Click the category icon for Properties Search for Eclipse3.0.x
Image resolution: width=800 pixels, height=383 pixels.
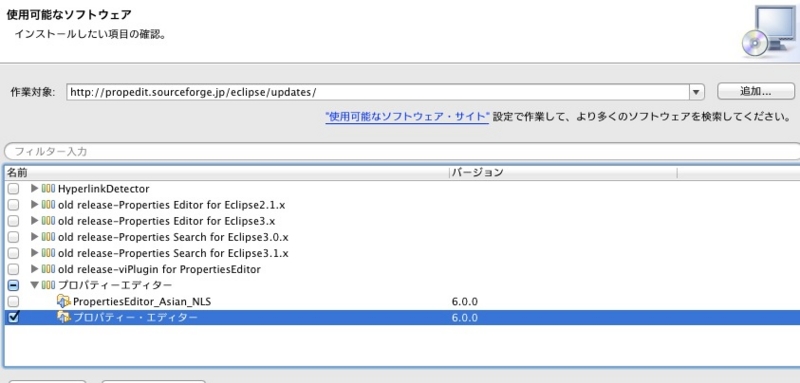click(x=48, y=237)
